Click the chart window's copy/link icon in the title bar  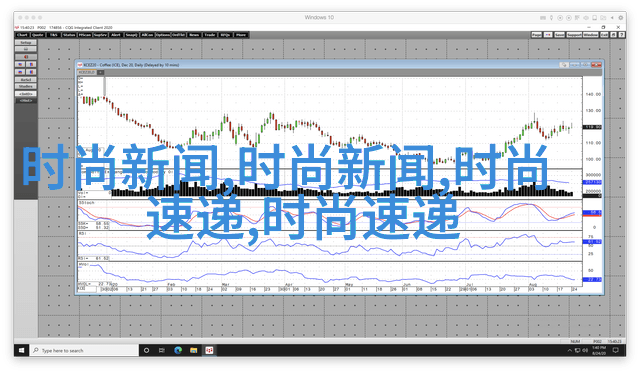pos(564,65)
